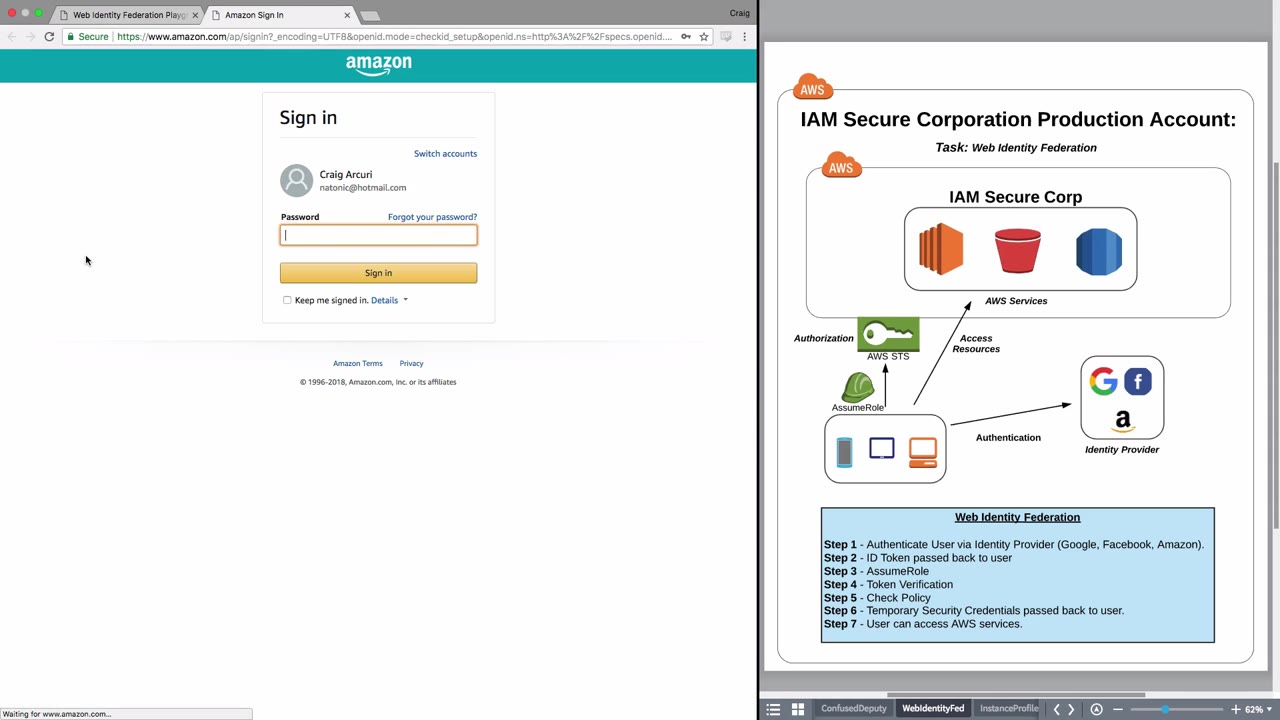The height and width of the screenshot is (720, 1280).
Task: Switch to the InstanceProfile page tab
Action: click(x=1008, y=709)
